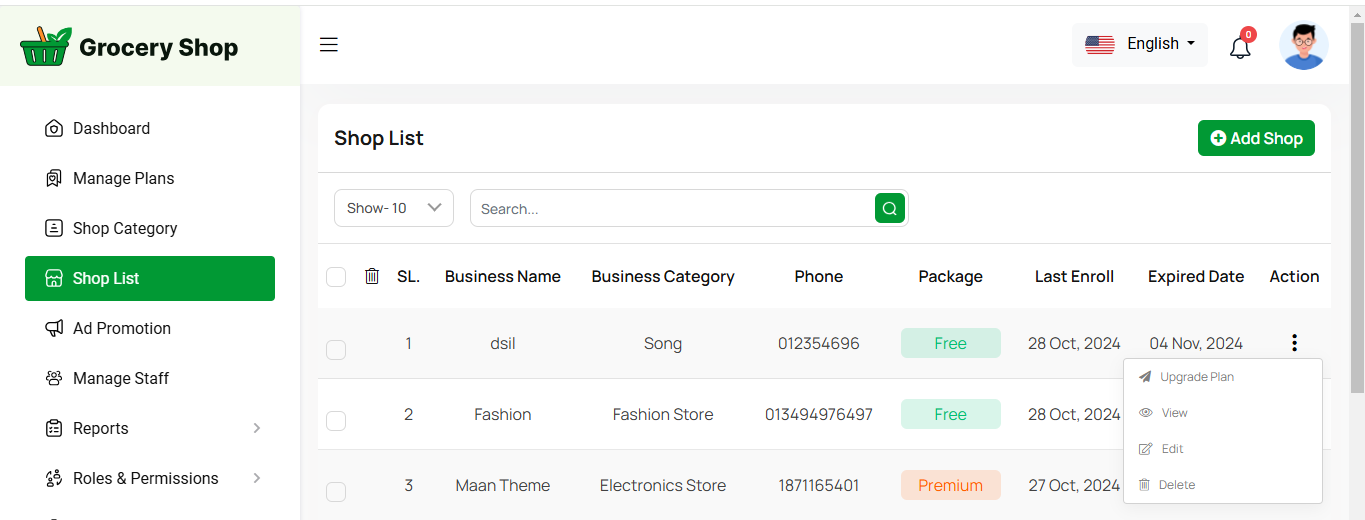
Task: Select the Fashion row checkbox
Action: click(336, 420)
